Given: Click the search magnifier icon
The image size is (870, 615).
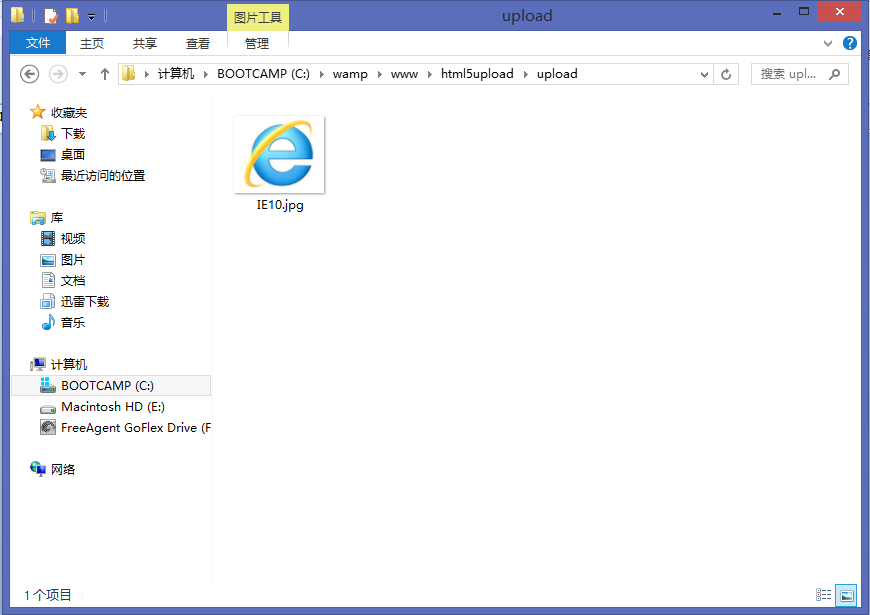Looking at the screenshot, I should pyautogui.click(x=834, y=74).
